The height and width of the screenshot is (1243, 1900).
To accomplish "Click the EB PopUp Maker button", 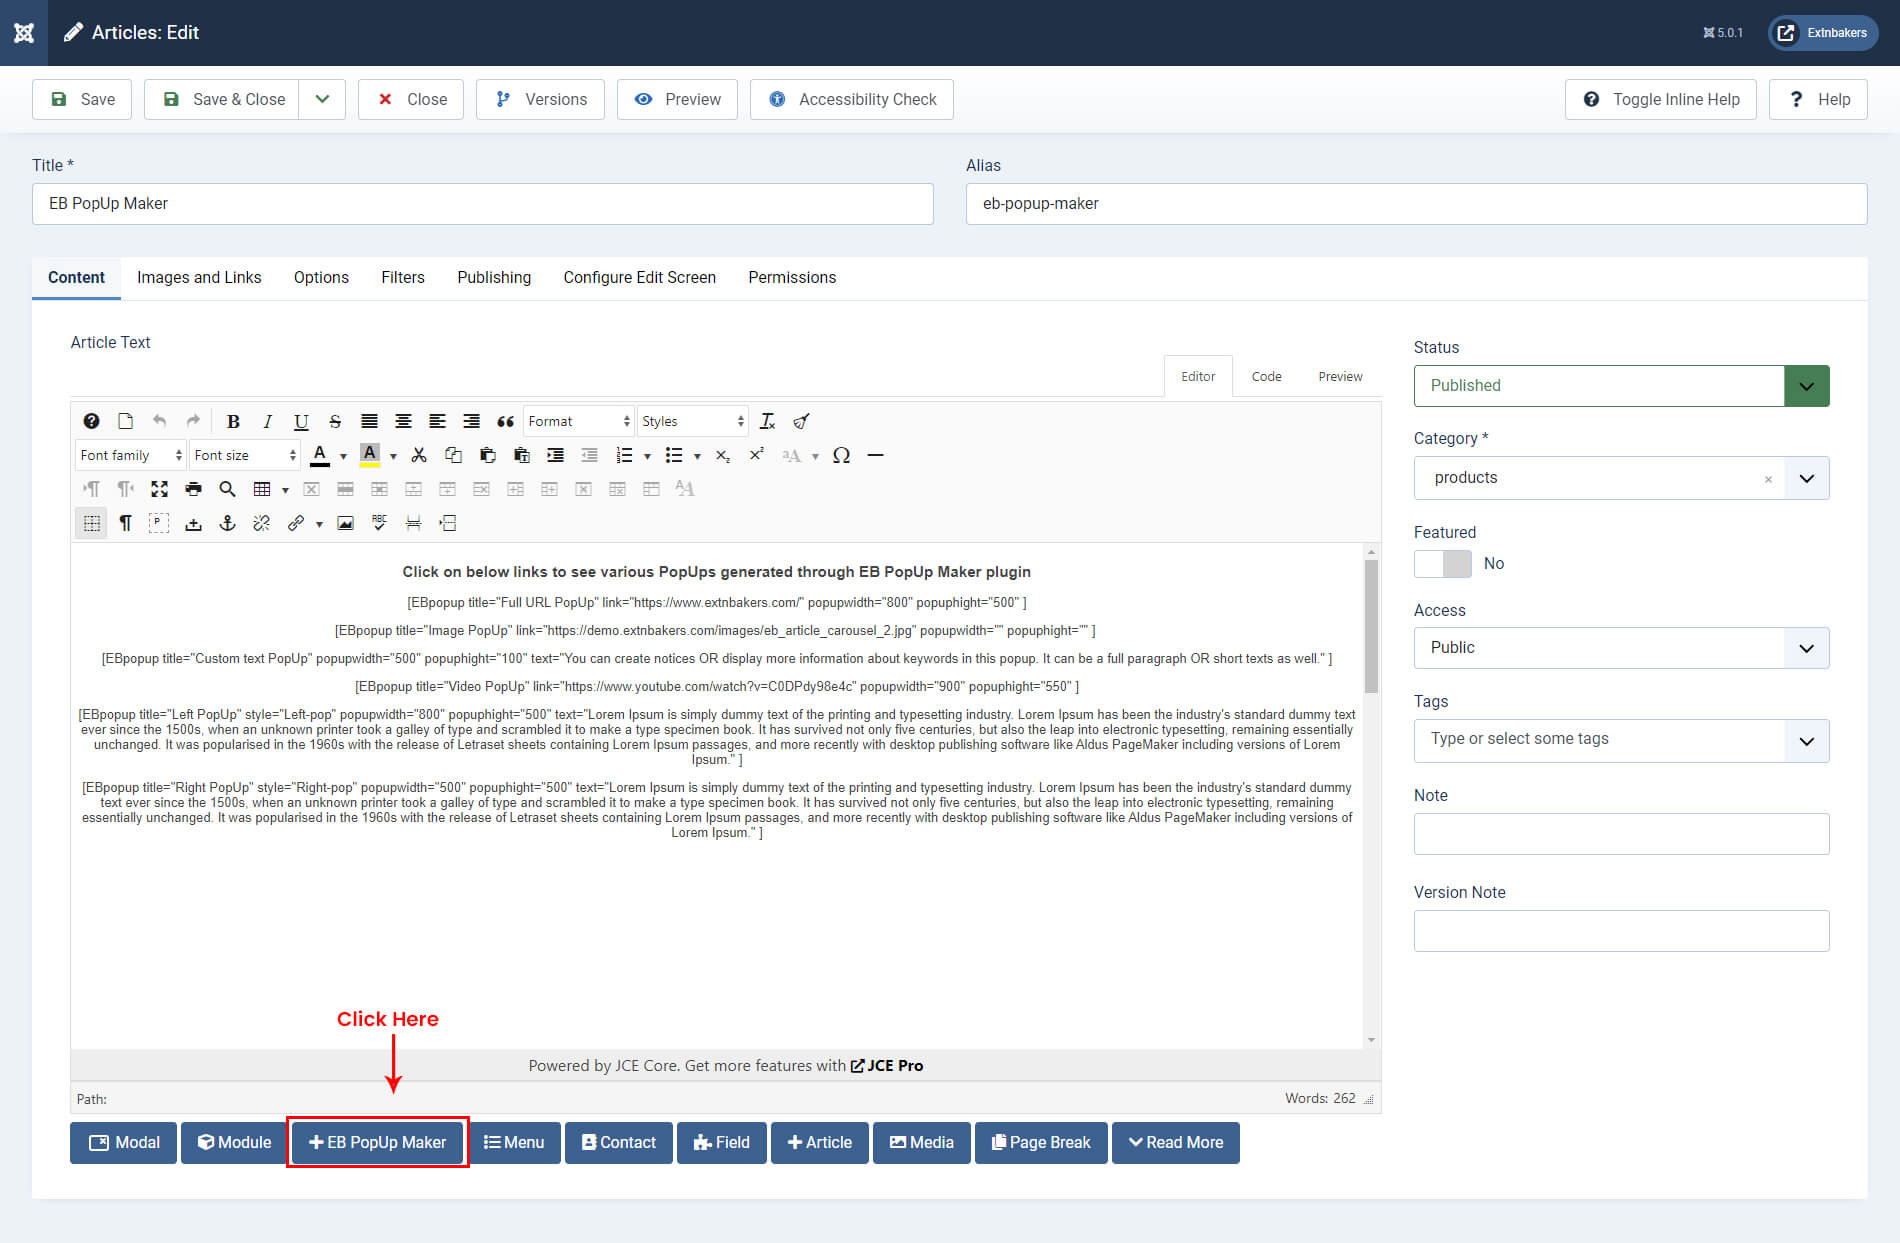I will point(377,1142).
